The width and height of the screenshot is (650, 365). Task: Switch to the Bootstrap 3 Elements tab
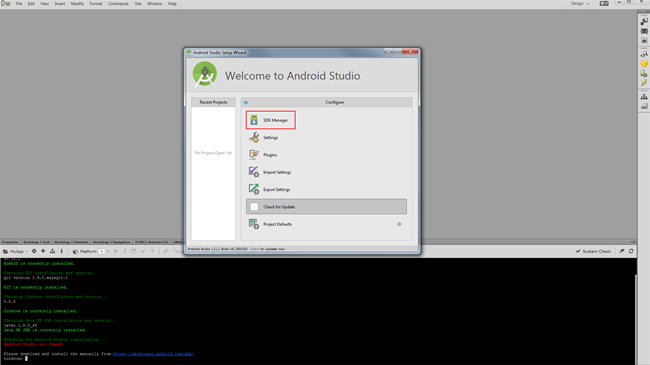[71, 242]
